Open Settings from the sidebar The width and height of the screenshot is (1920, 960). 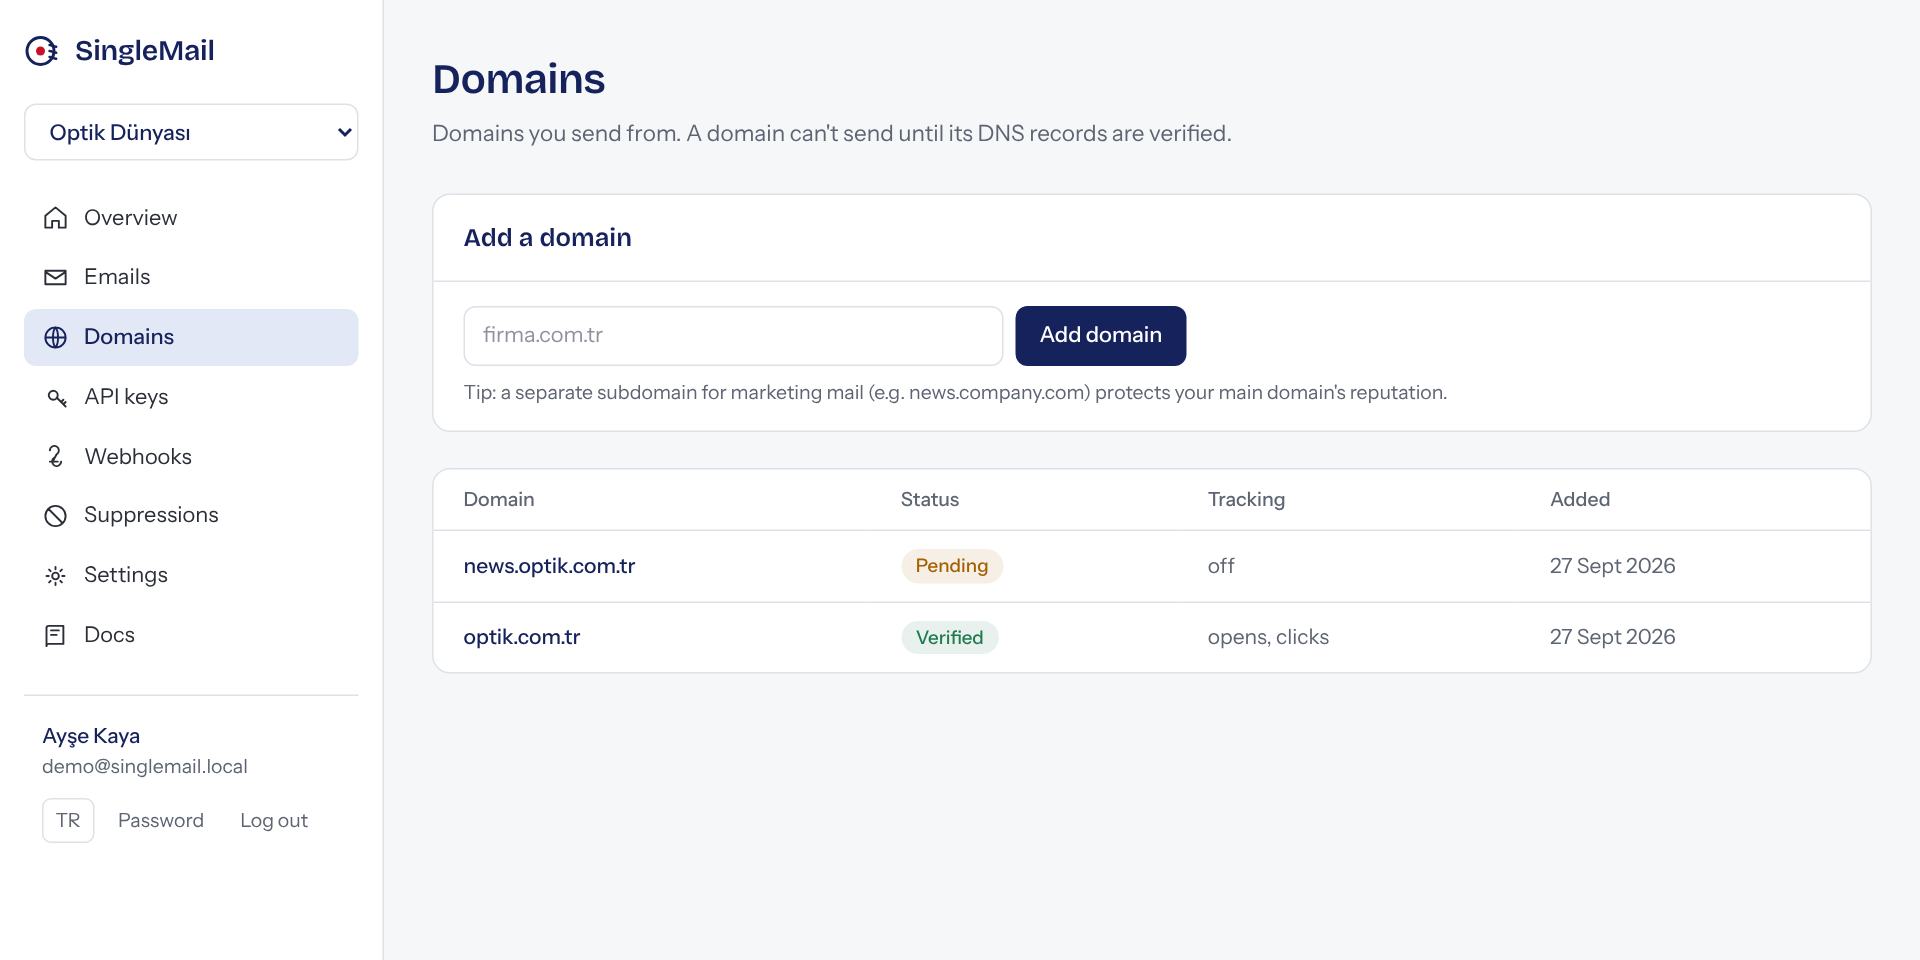(x=191, y=576)
